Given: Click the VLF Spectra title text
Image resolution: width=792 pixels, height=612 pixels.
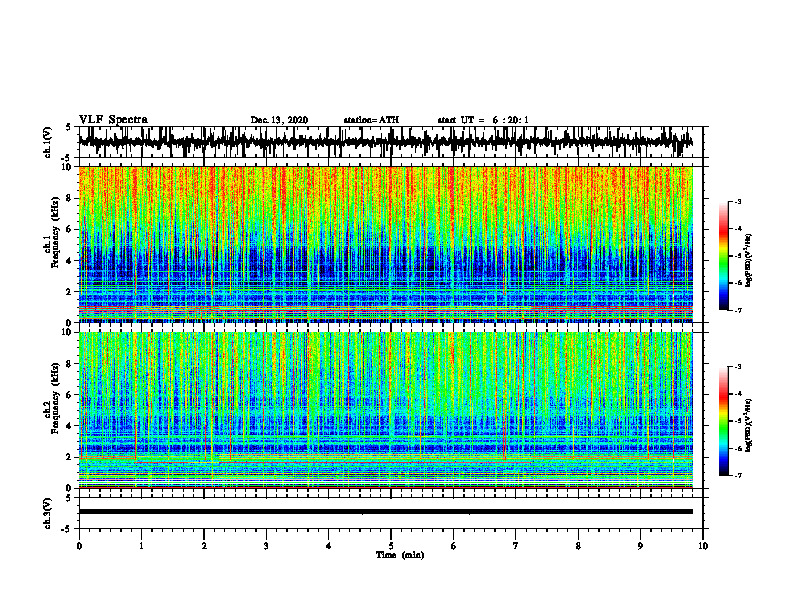Looking at the screenshot, I should pos(113,120).
